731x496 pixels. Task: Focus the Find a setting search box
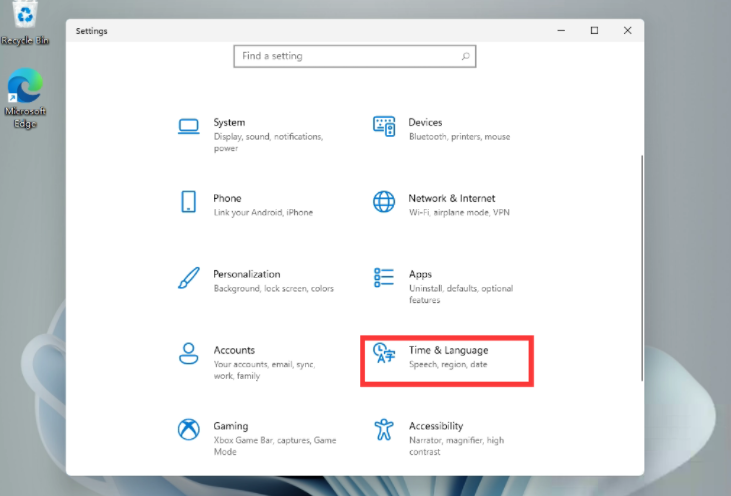tap(345, 57)
